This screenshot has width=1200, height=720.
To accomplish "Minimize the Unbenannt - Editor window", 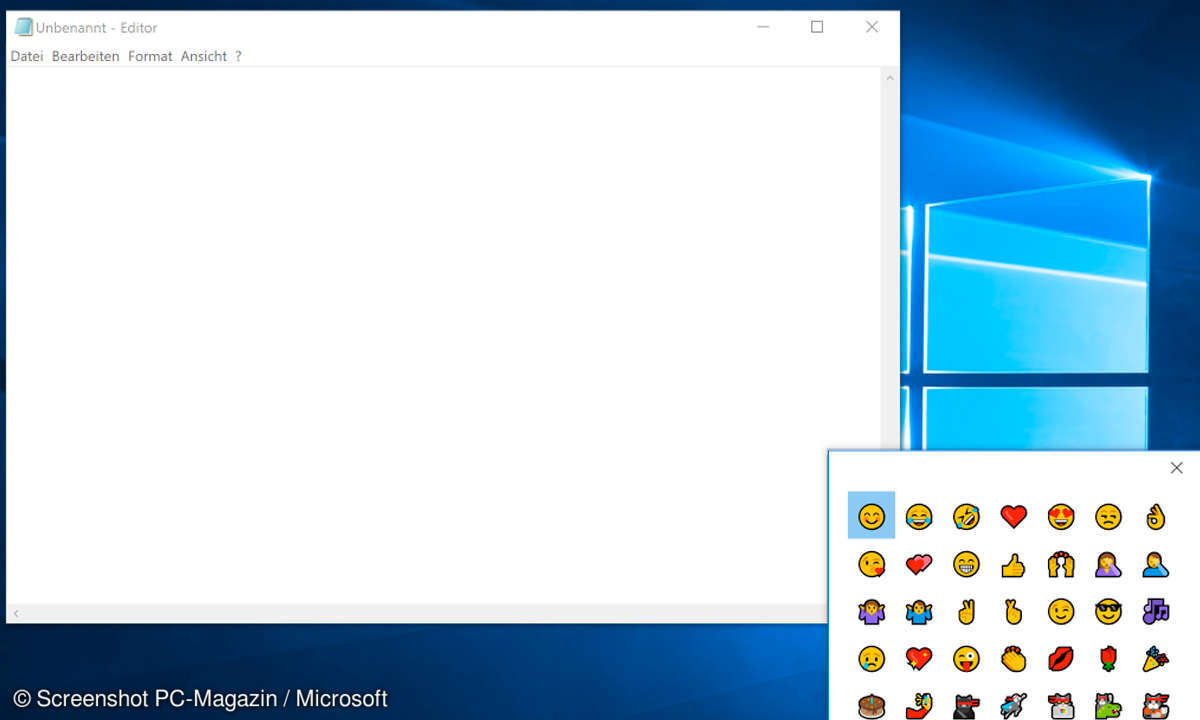I will (x=763, y=27).
